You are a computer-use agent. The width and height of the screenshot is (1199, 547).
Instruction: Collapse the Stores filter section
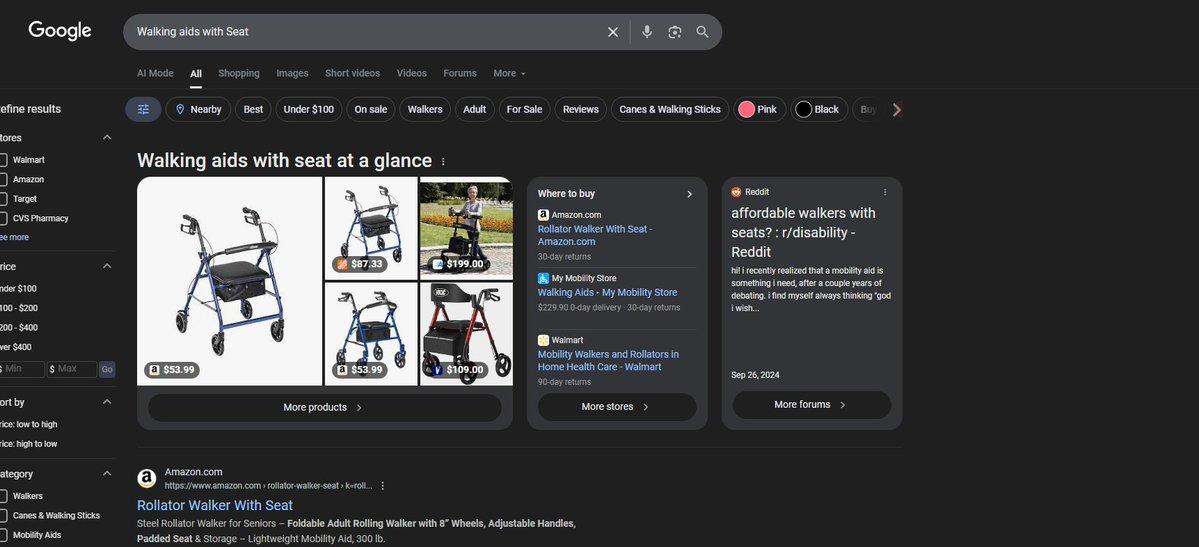(x=107, y=138)
